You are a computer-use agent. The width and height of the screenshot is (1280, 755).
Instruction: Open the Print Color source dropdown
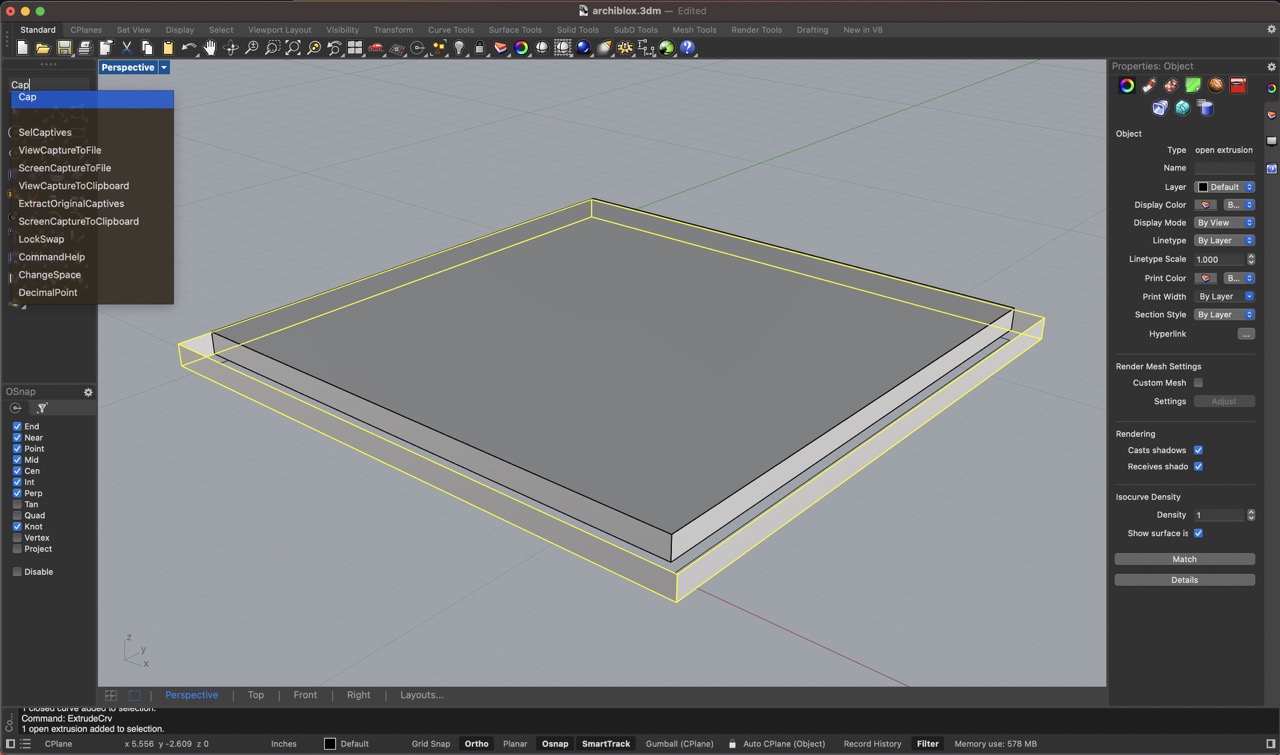click(1239, 278)
